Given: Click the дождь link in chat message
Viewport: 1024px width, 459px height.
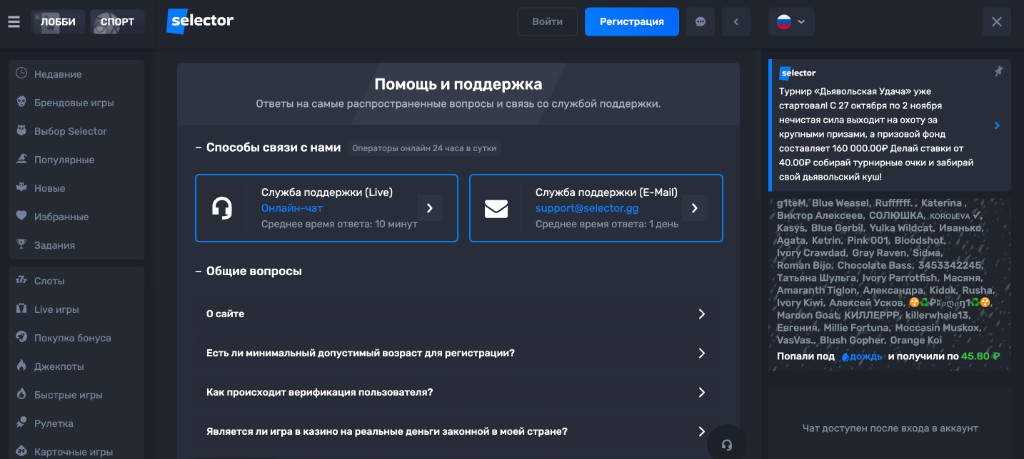Looking at the screenshot, I should pyautogui.click(x=862, y=356).
